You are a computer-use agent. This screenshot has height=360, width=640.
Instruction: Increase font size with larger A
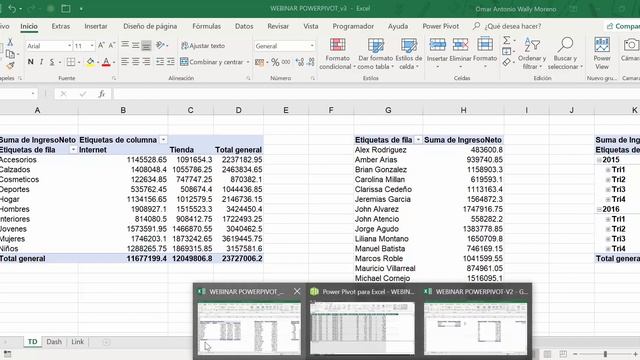coord(101,46)
